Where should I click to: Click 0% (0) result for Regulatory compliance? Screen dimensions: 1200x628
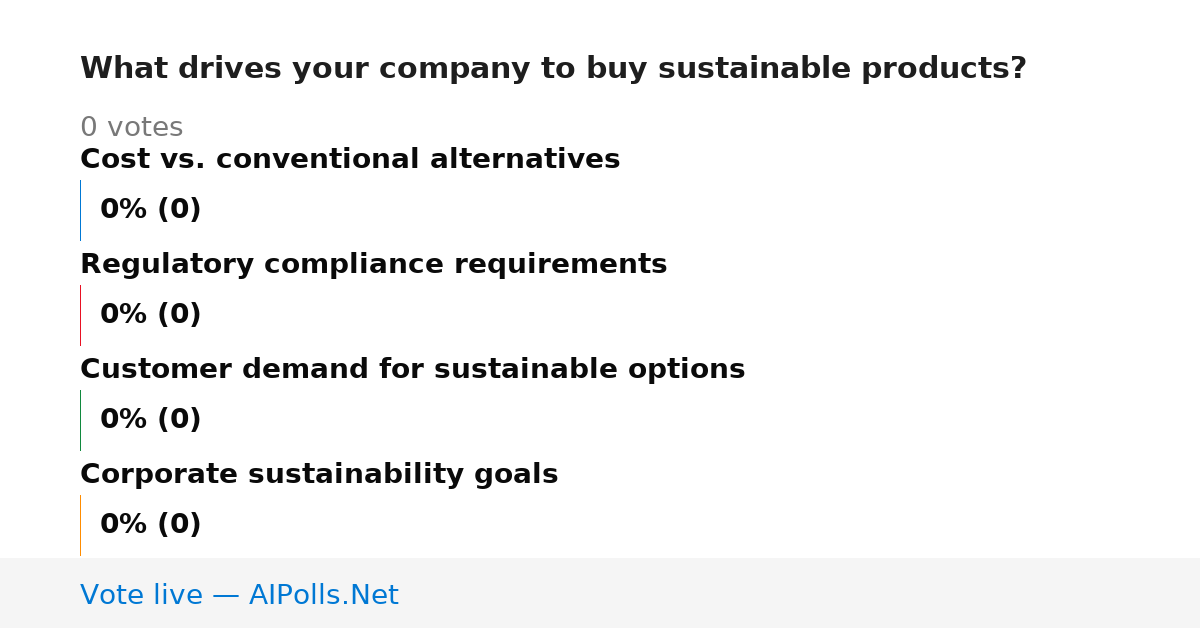tap(150, 315)
